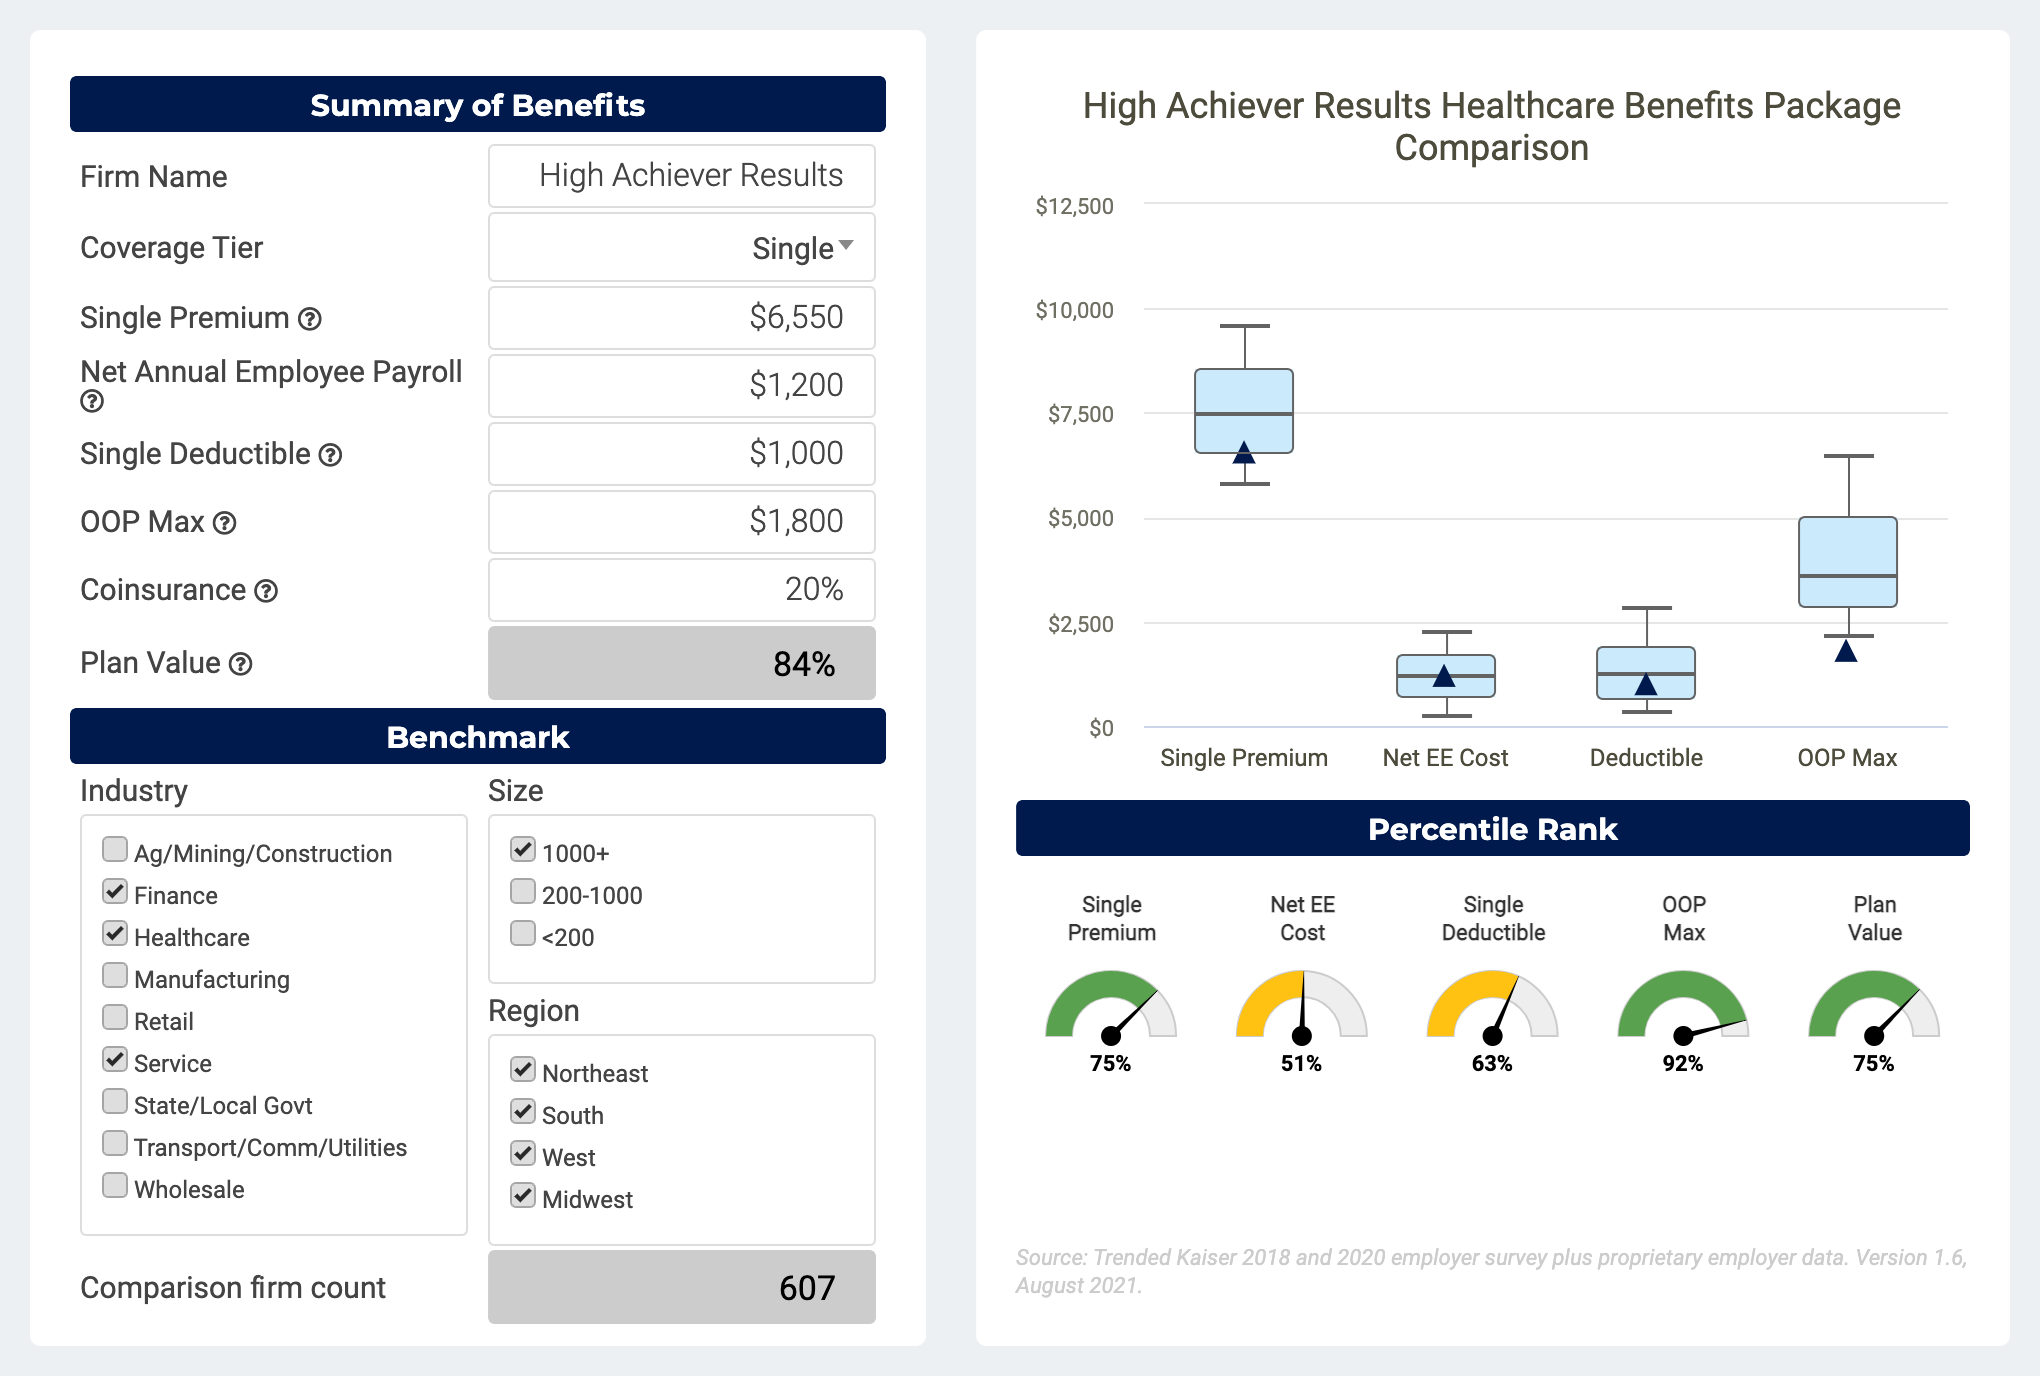The height and width of the screenshot is (1376, 2040).
Task: Click the source citation footnote
Action: [x=1492, y=1271]
